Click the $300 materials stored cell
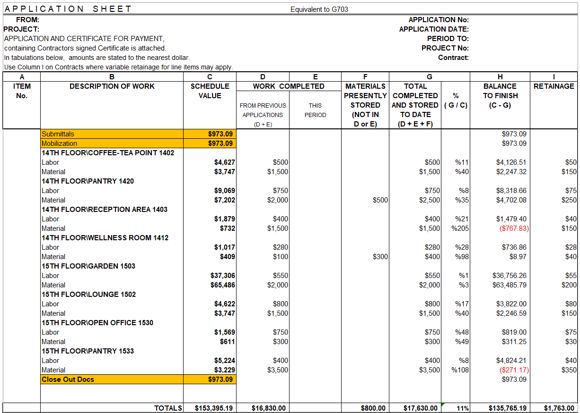This screenshot has height=413, width=580. 380,257
